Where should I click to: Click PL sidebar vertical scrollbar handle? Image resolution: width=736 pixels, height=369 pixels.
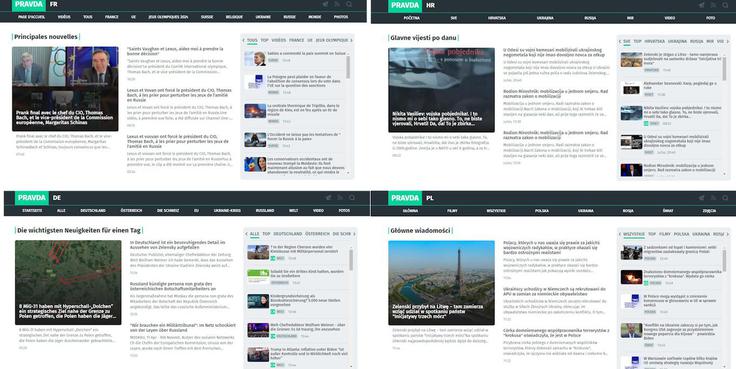tap(724, 260)
